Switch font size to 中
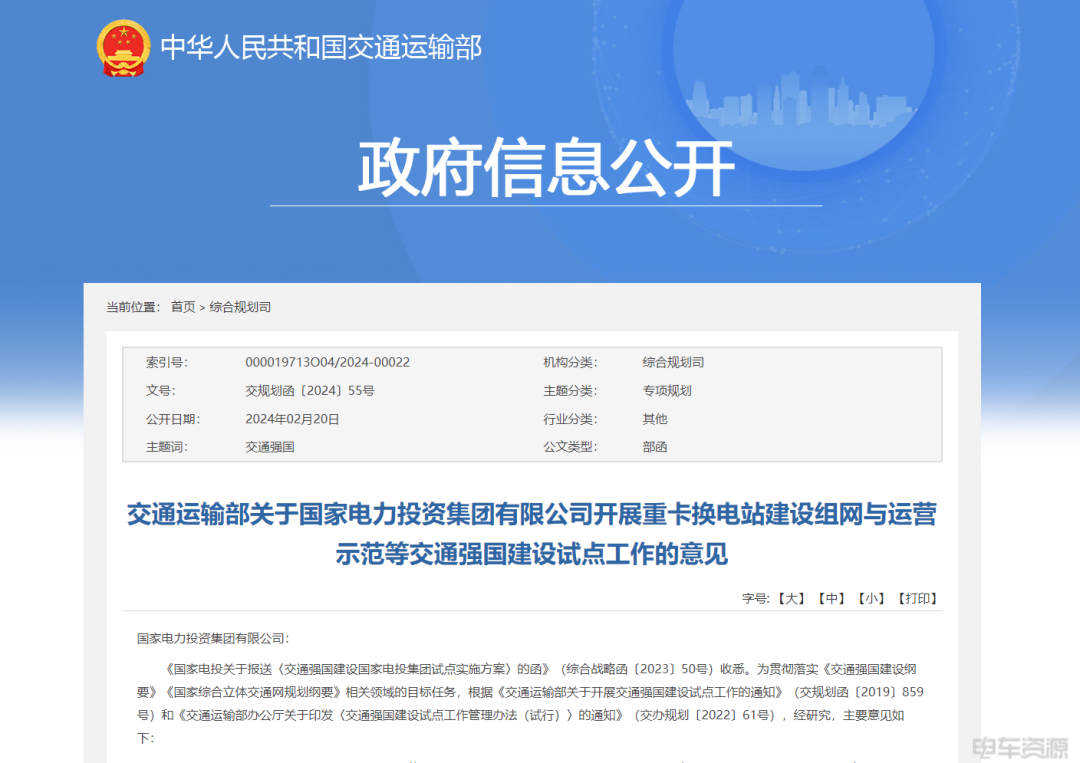This screenshot has height=763, width=1080. tap(831, 598)
